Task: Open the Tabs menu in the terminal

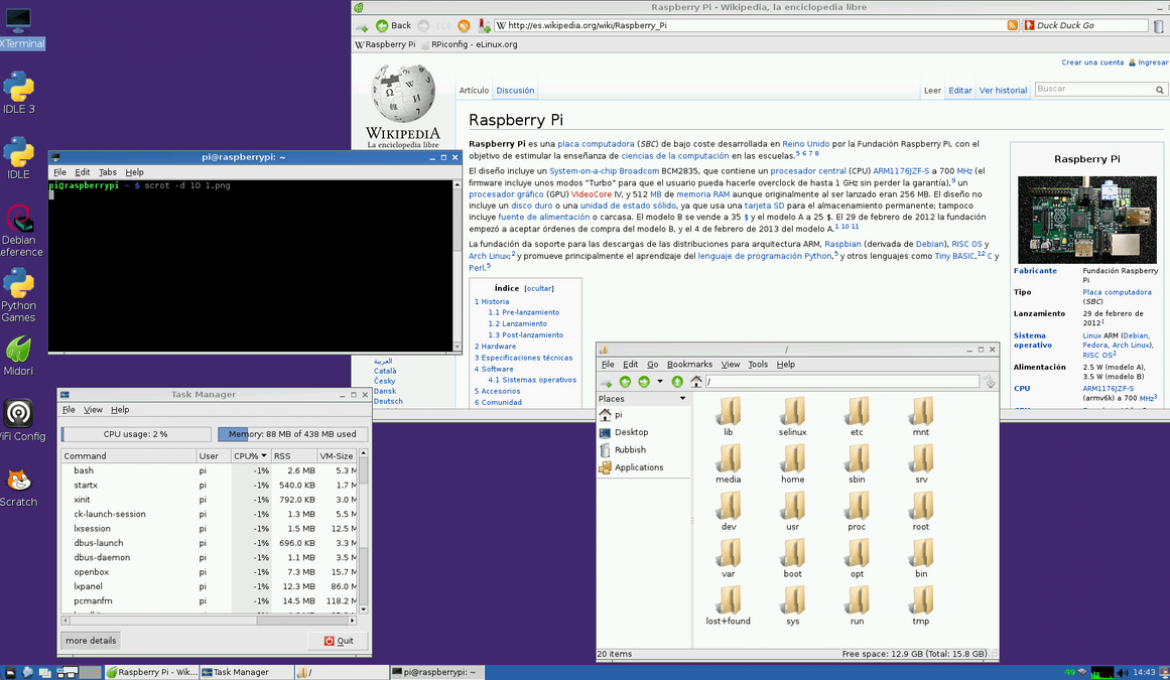Action: (107, 172)
